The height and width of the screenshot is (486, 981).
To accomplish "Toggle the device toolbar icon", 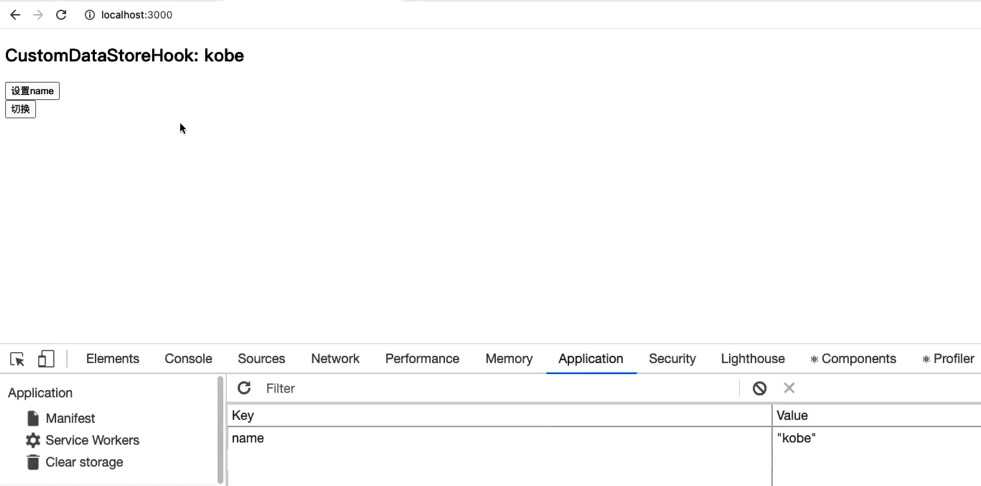I will (46, 359).
